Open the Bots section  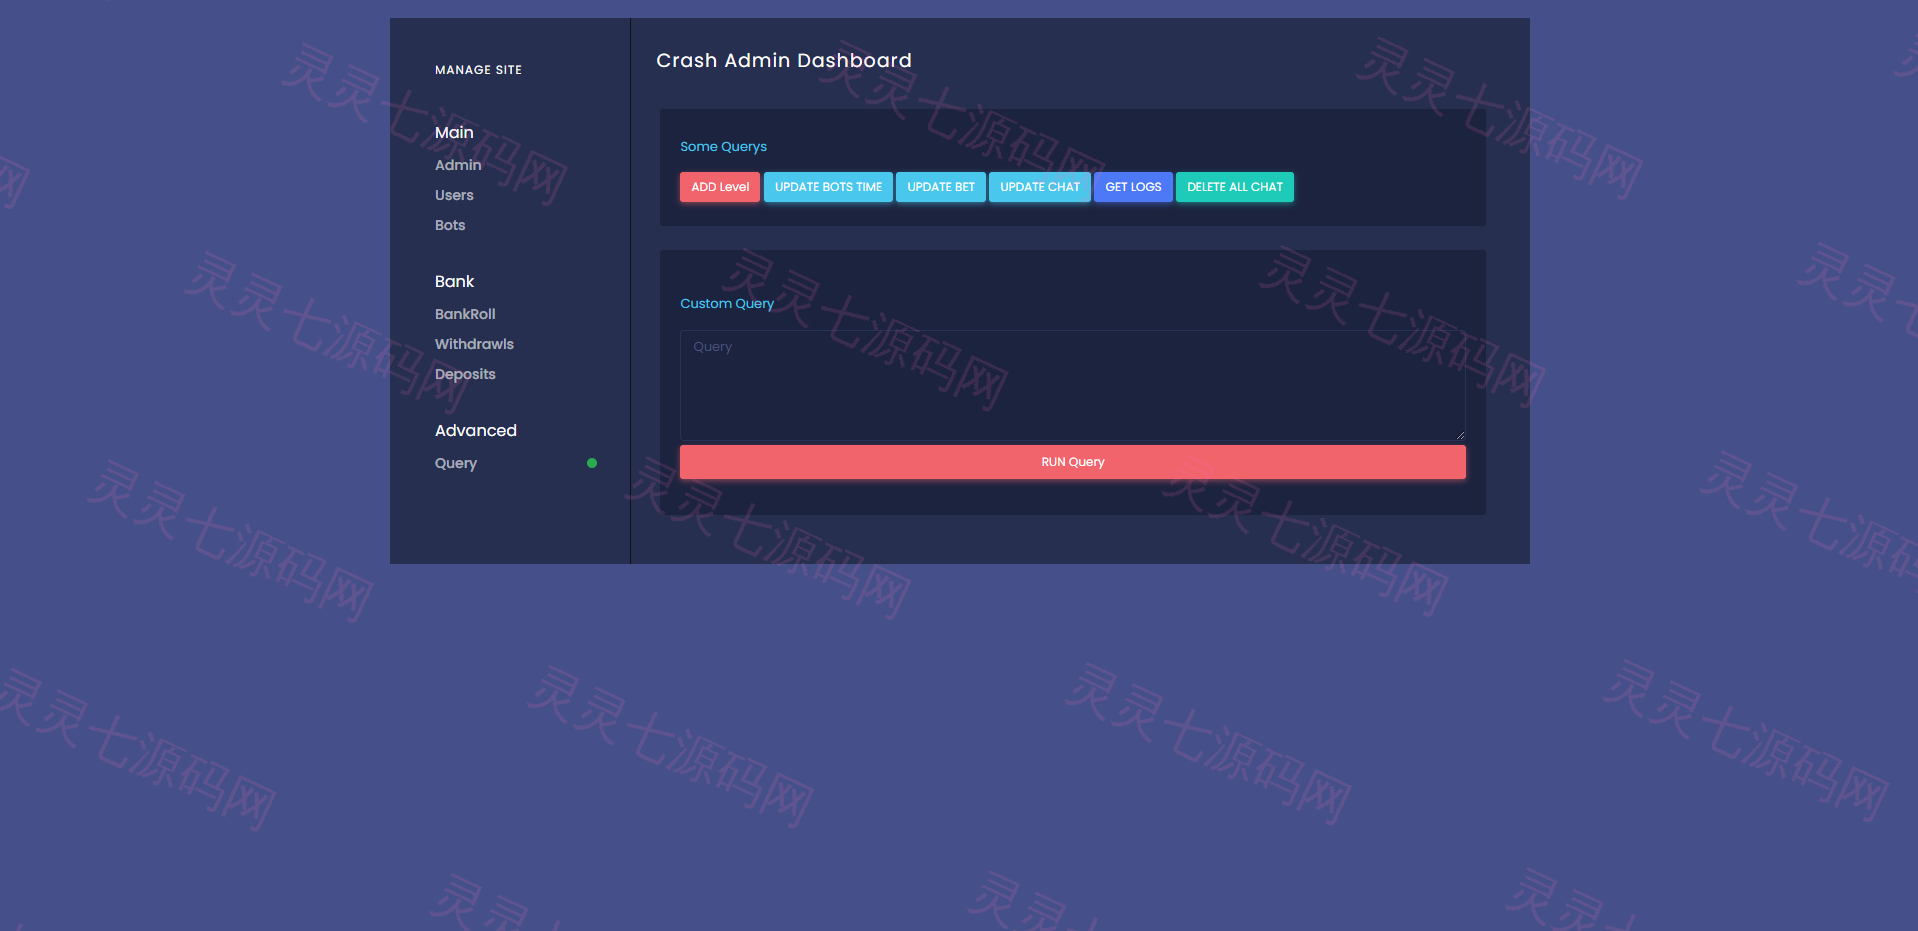click(x=450, y=225)
